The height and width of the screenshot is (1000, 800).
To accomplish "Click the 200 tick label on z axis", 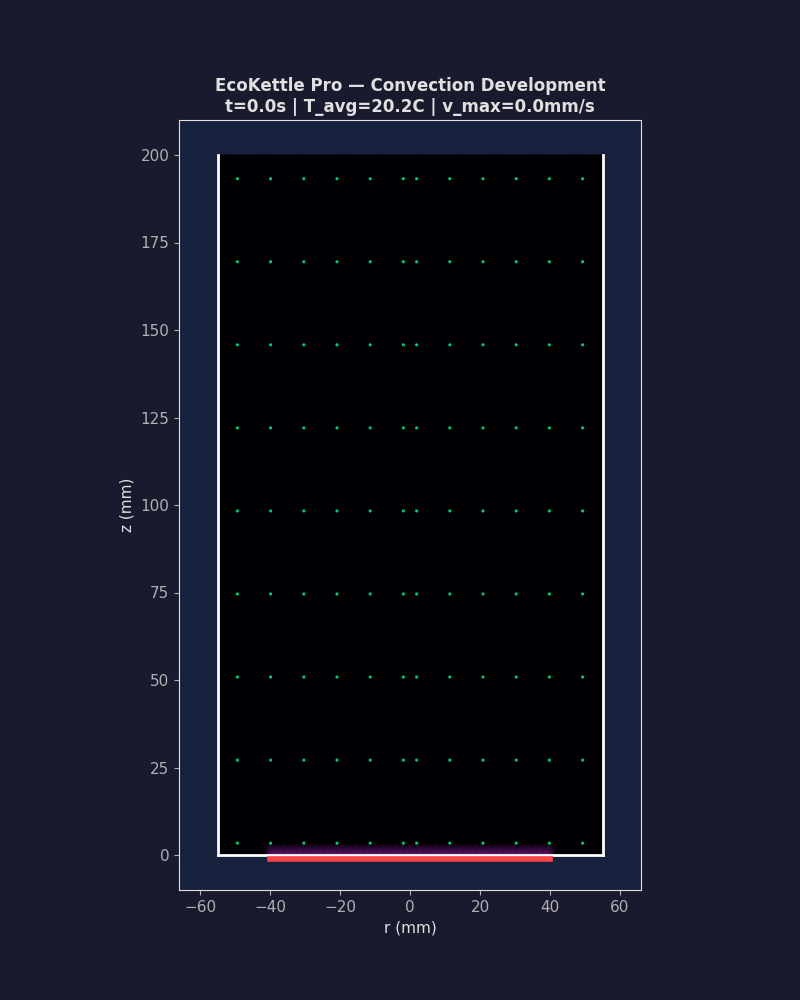I will pyautogui.click(x=154, y=156).
